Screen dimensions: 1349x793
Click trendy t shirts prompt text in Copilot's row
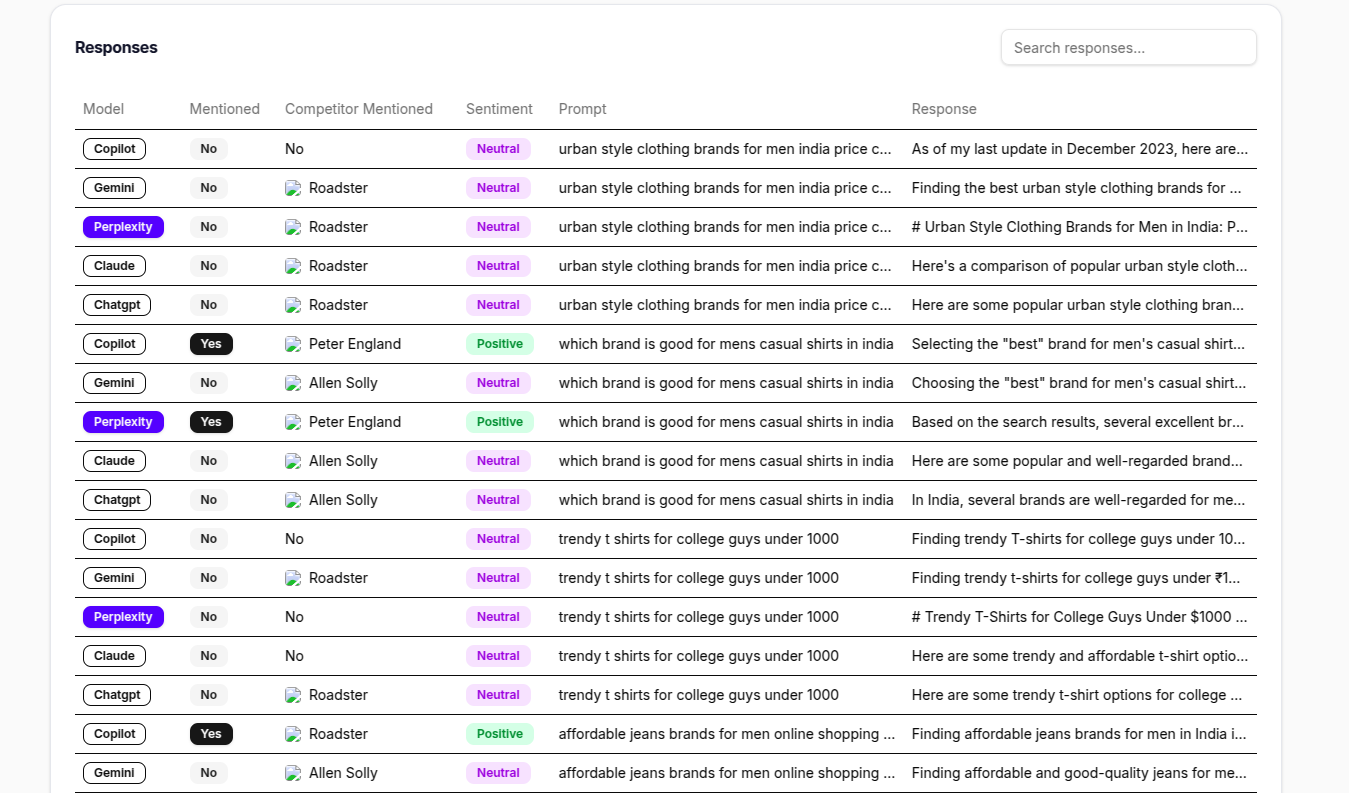click(x=699, y=539)
